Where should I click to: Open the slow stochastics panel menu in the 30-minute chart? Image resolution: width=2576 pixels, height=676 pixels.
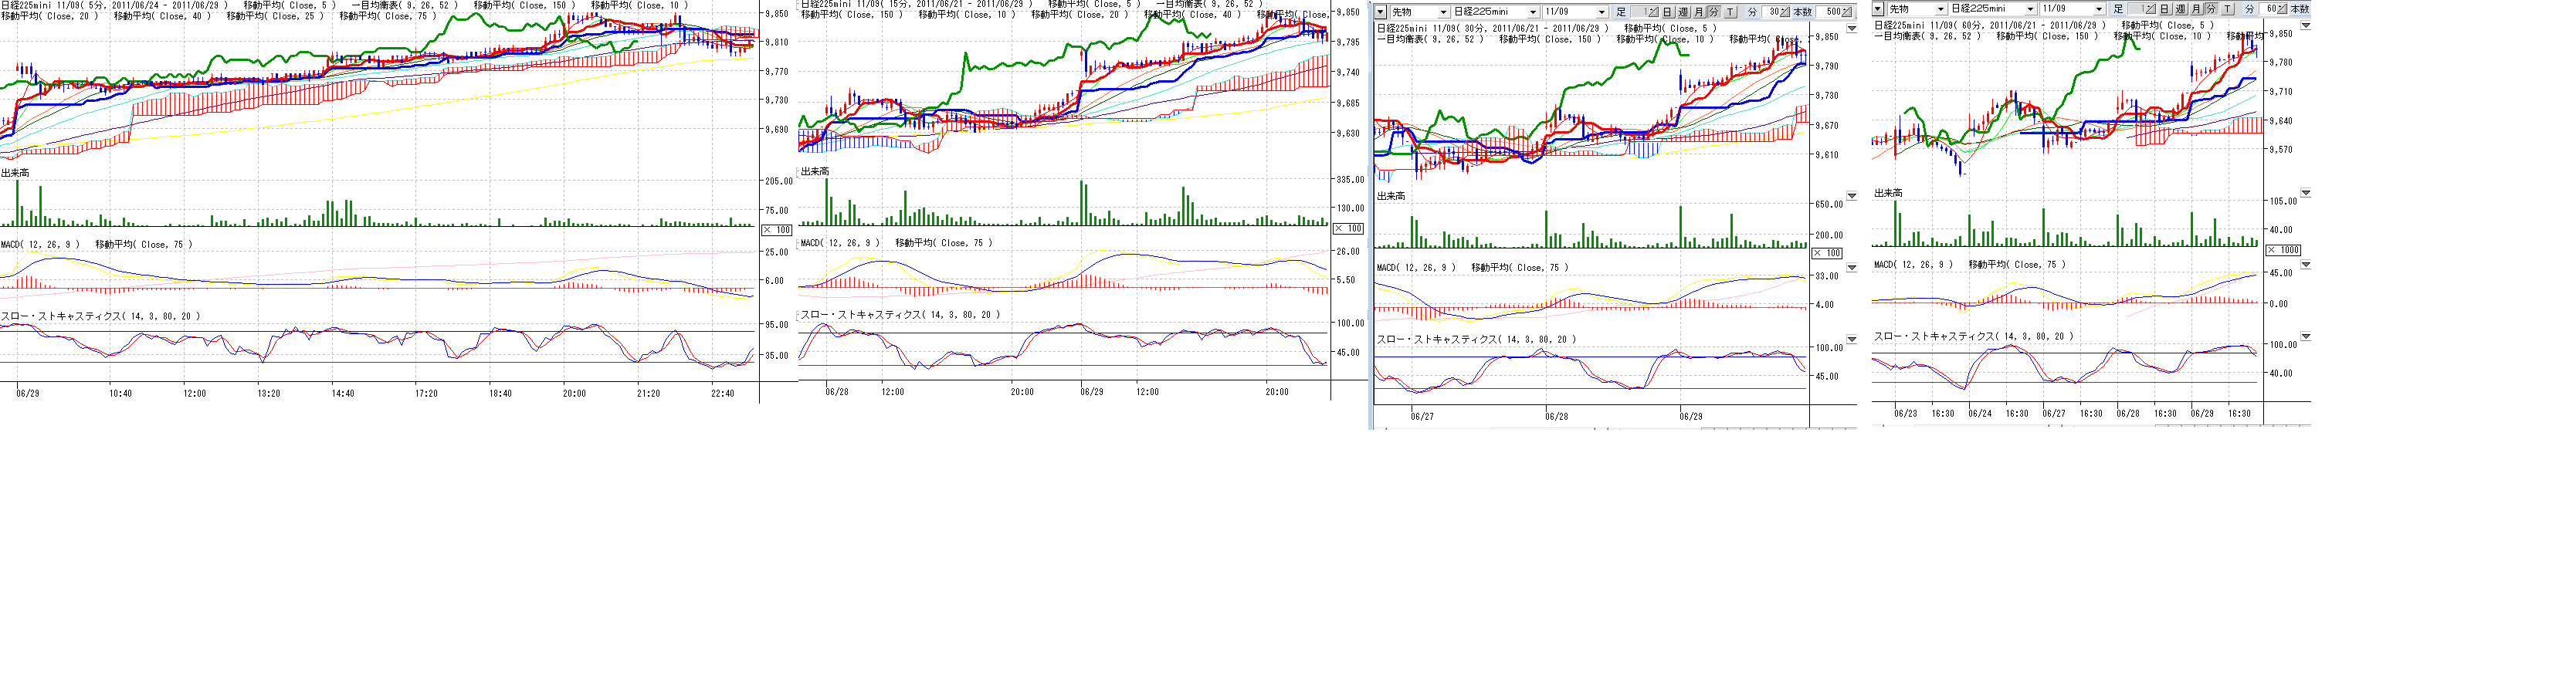pyautogui.click(x=1851, y=340)
